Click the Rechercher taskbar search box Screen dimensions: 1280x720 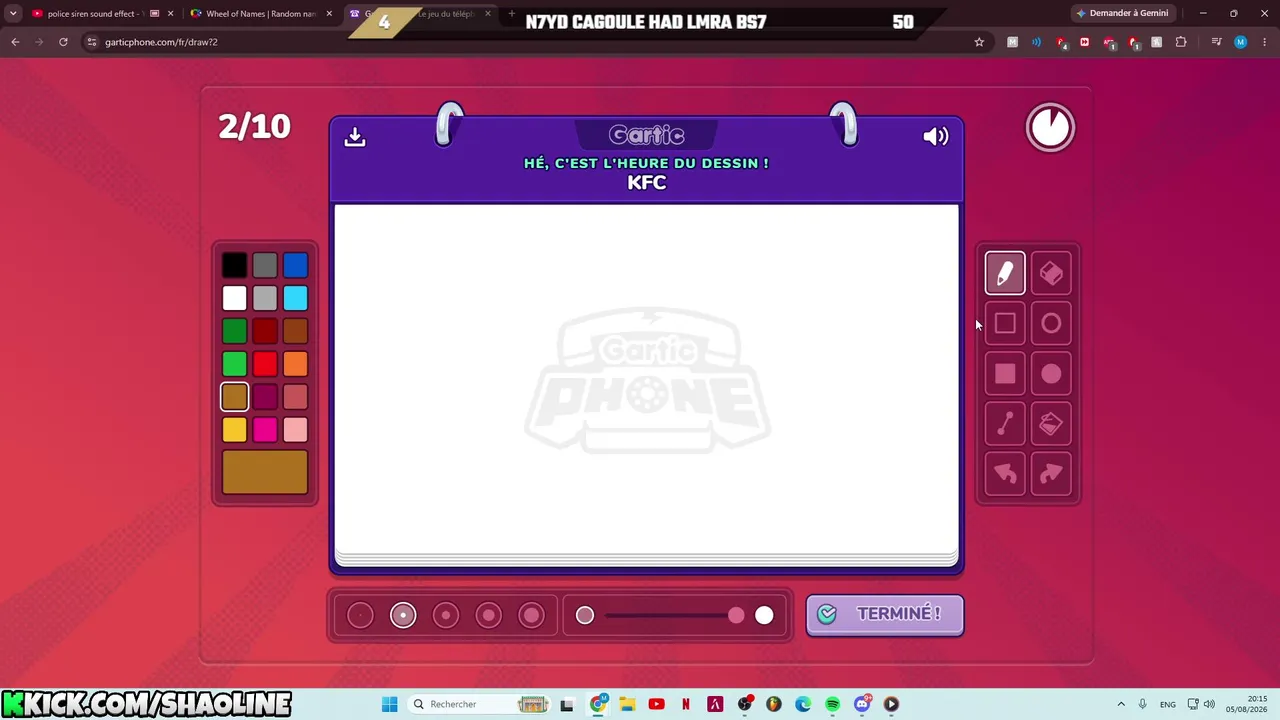480,704
